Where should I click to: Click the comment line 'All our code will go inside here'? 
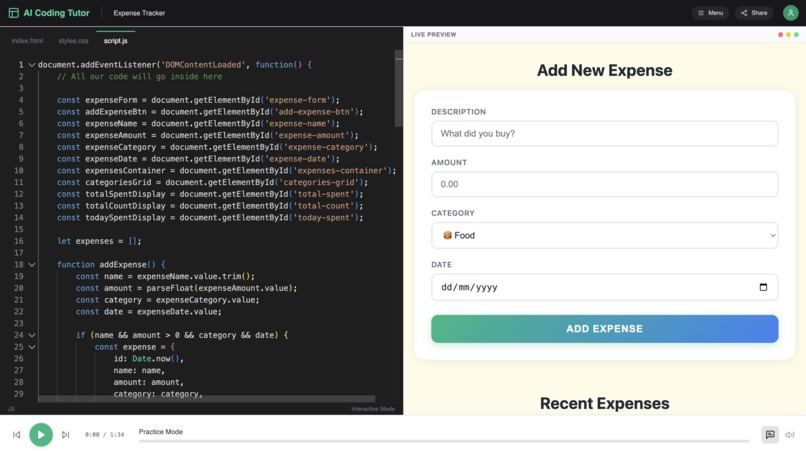139,77
